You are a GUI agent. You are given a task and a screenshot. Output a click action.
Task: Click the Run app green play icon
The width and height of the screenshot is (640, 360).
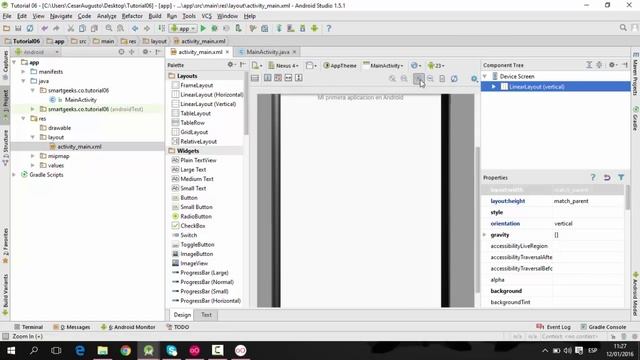203,28
